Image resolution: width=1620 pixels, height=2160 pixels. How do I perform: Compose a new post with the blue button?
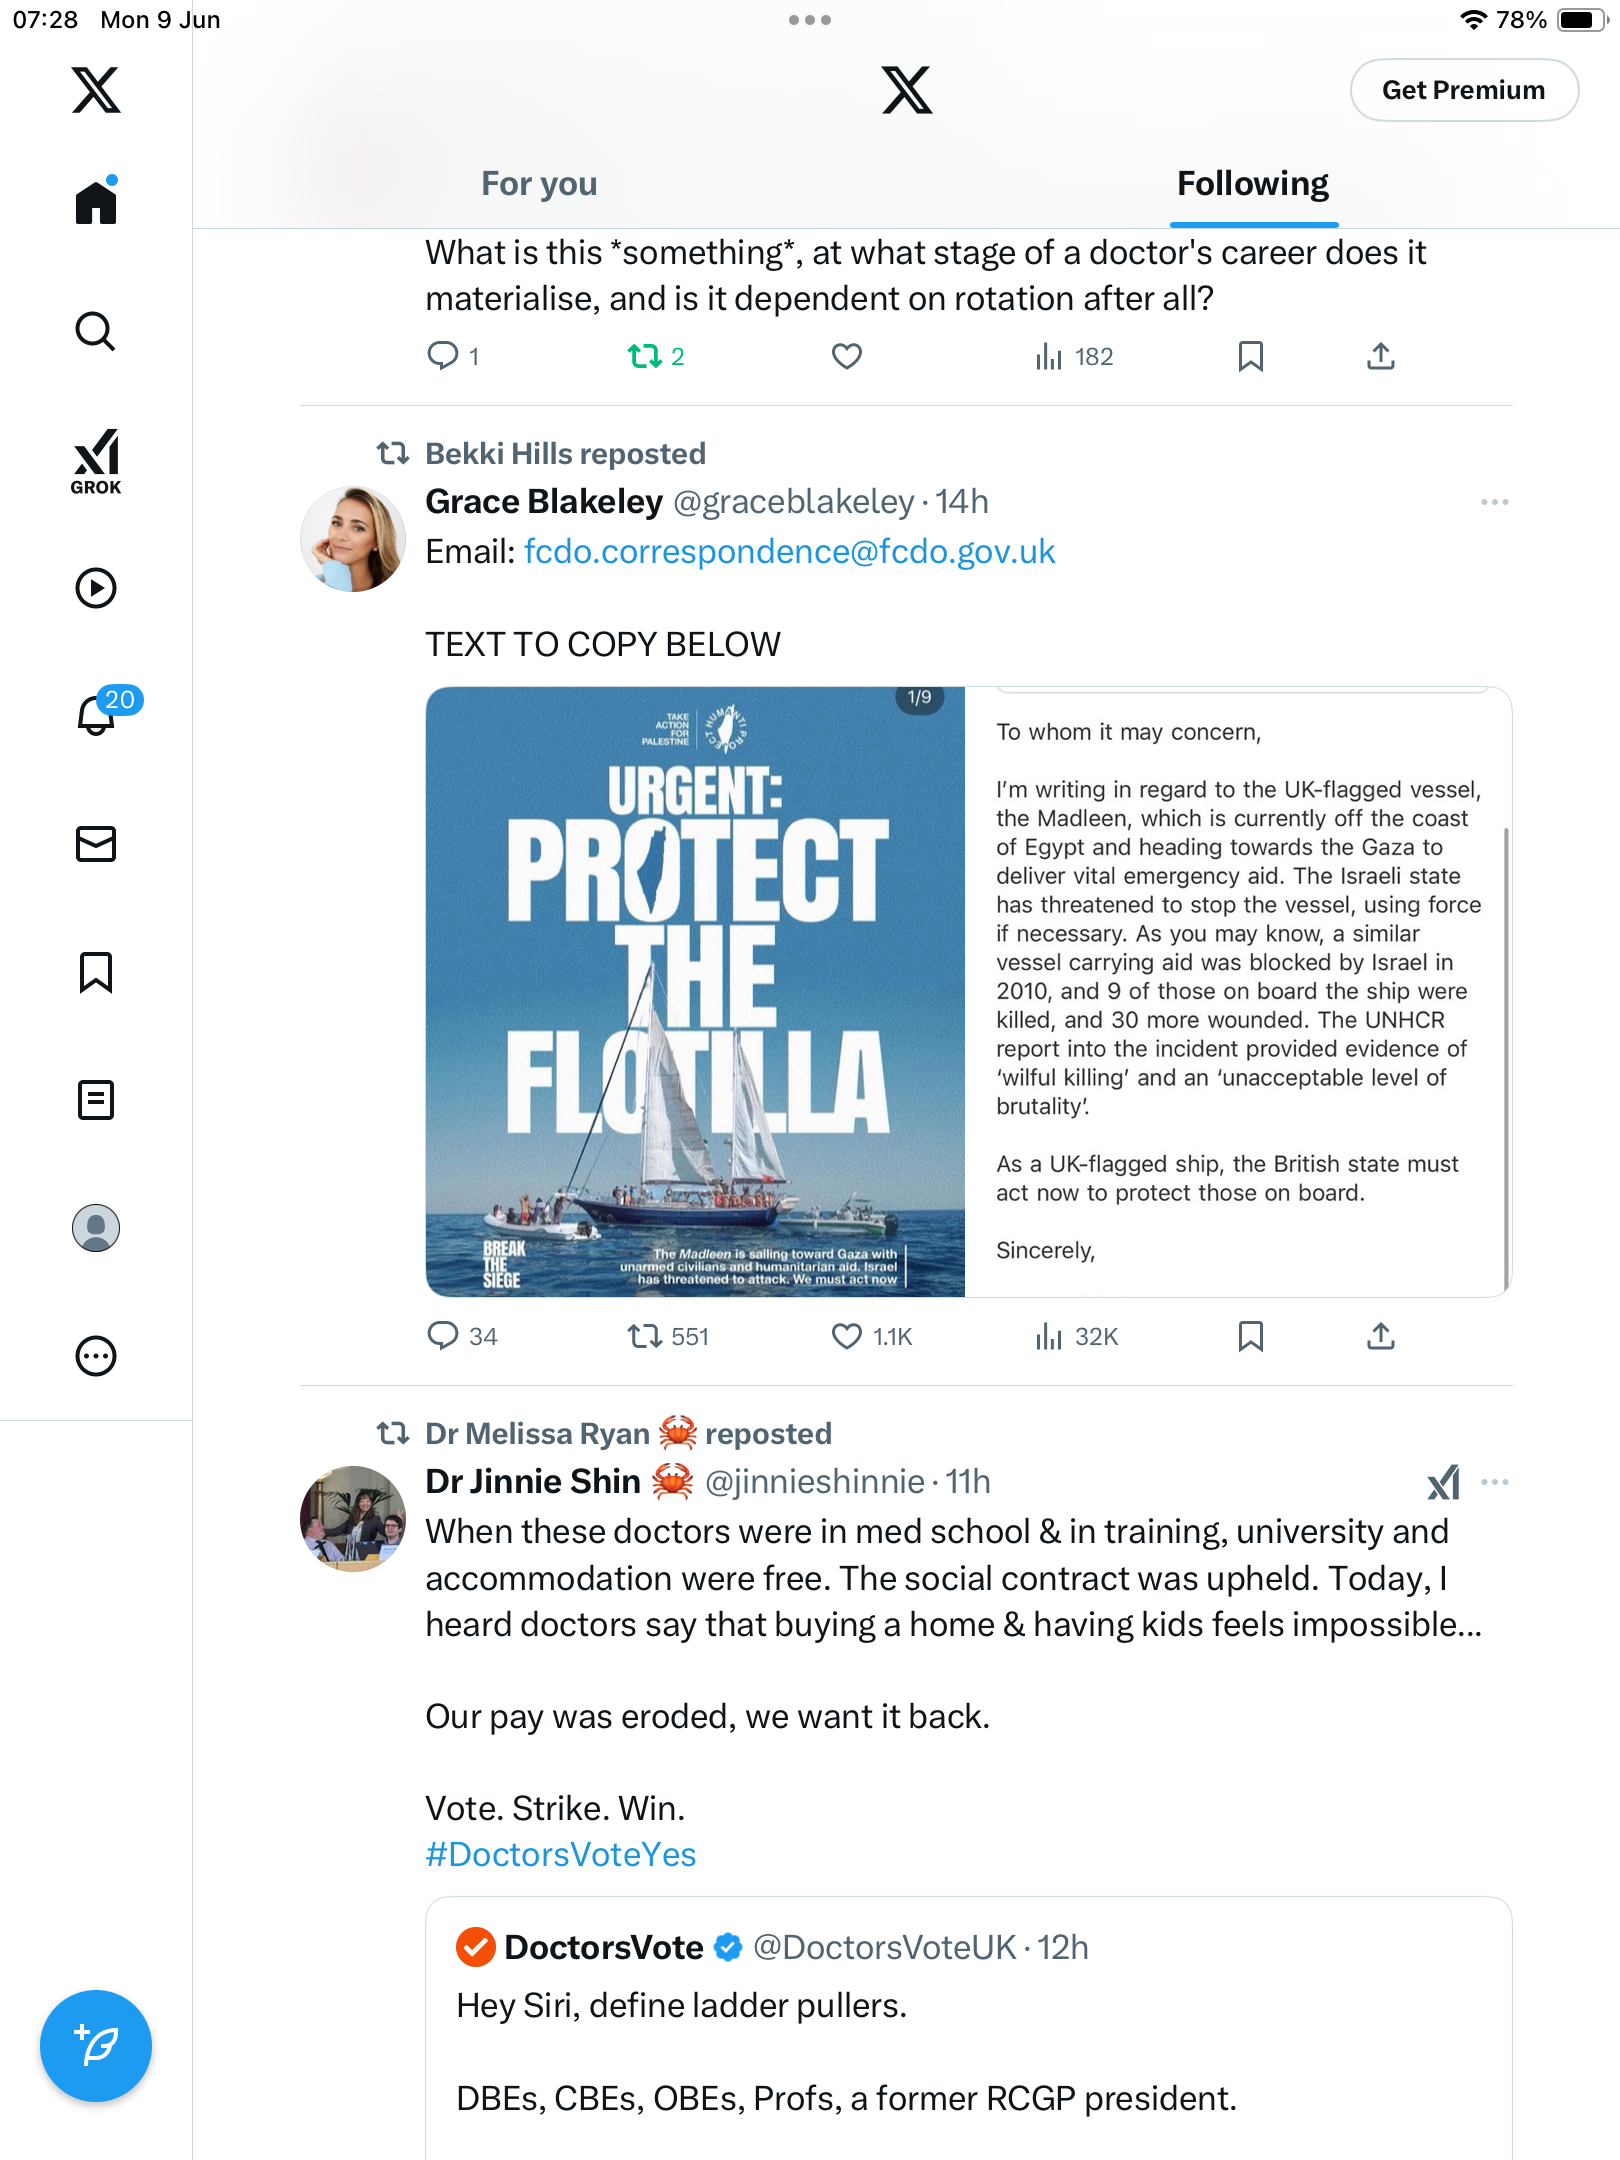click(96, 2046)
